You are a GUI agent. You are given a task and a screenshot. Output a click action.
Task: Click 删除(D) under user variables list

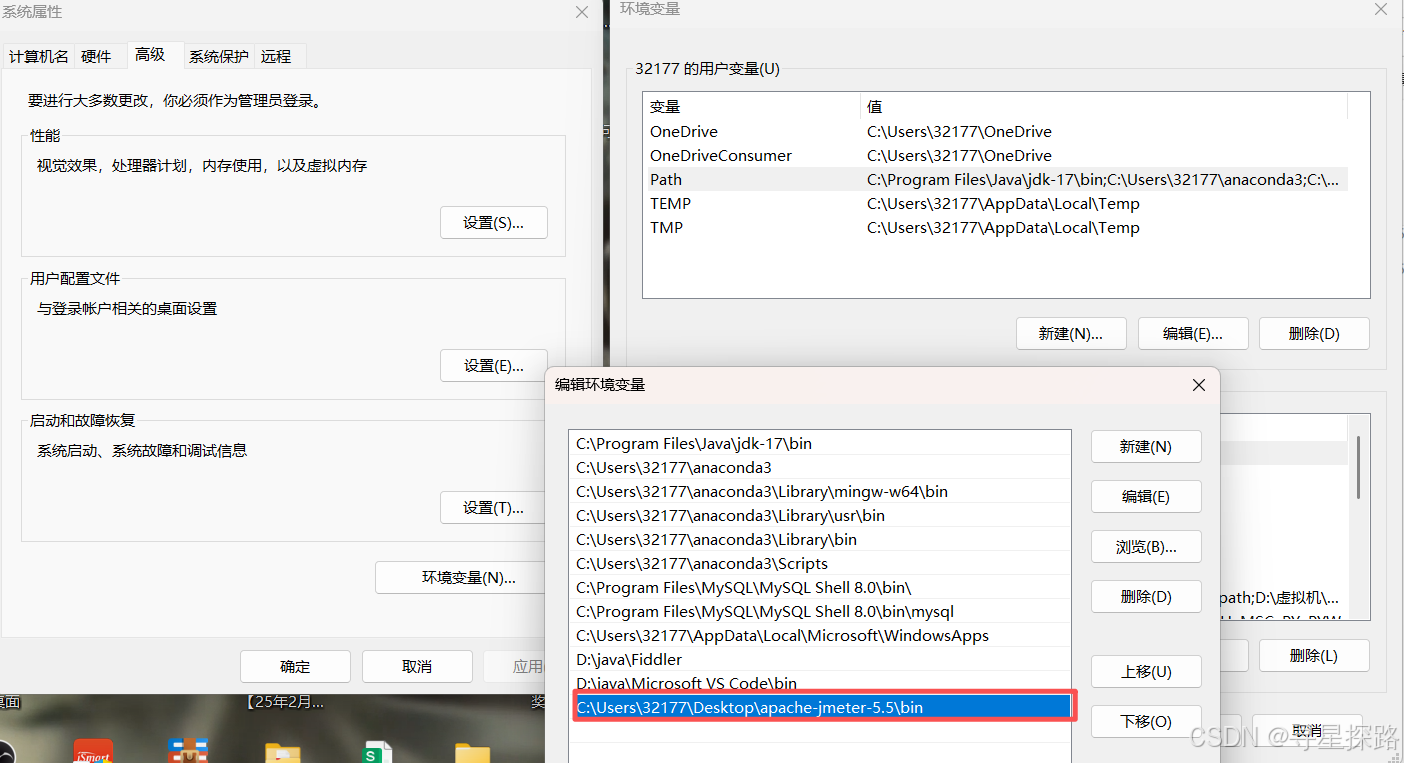click(x=1314, y=334)
